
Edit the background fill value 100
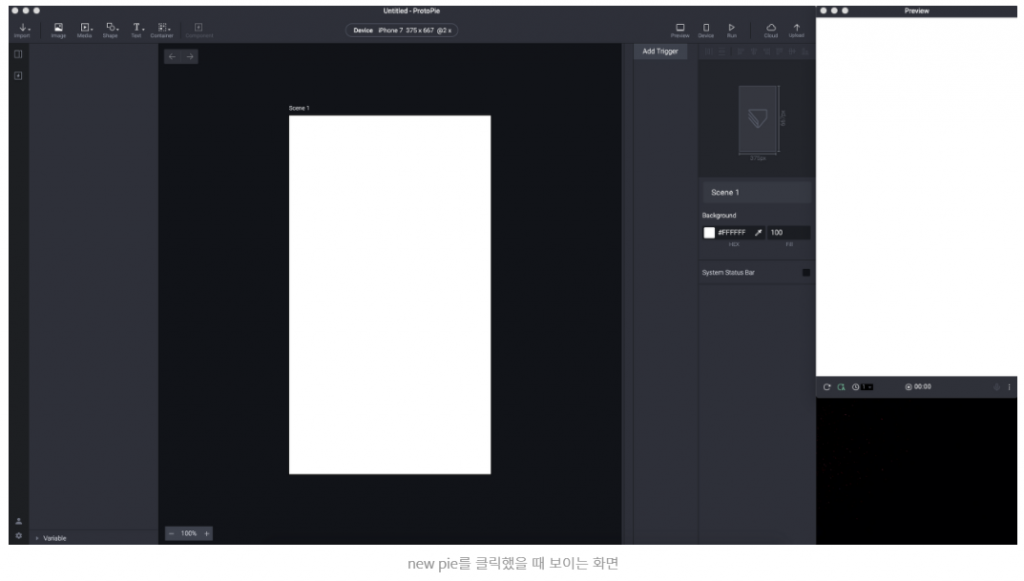click(x=788, y=232)
